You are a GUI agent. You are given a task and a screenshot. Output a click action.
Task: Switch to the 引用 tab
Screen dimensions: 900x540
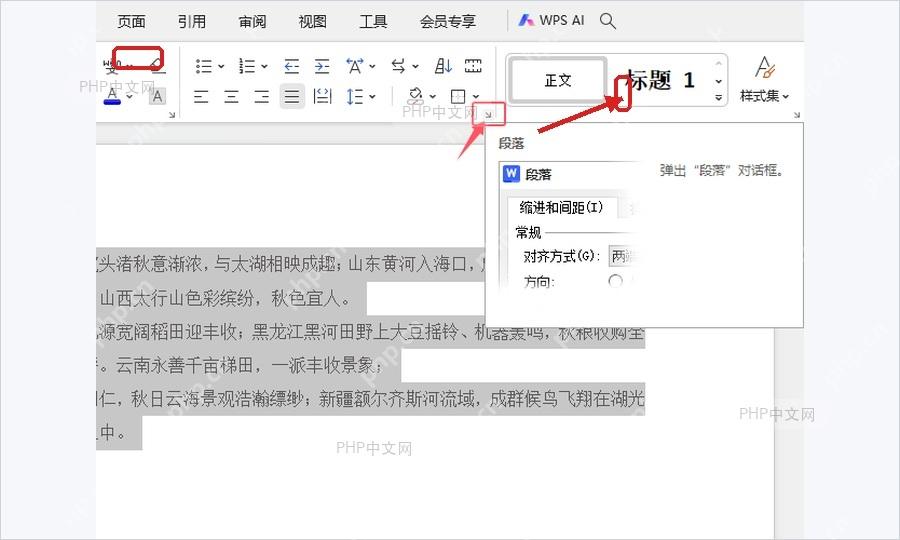(x=192, y=22)
